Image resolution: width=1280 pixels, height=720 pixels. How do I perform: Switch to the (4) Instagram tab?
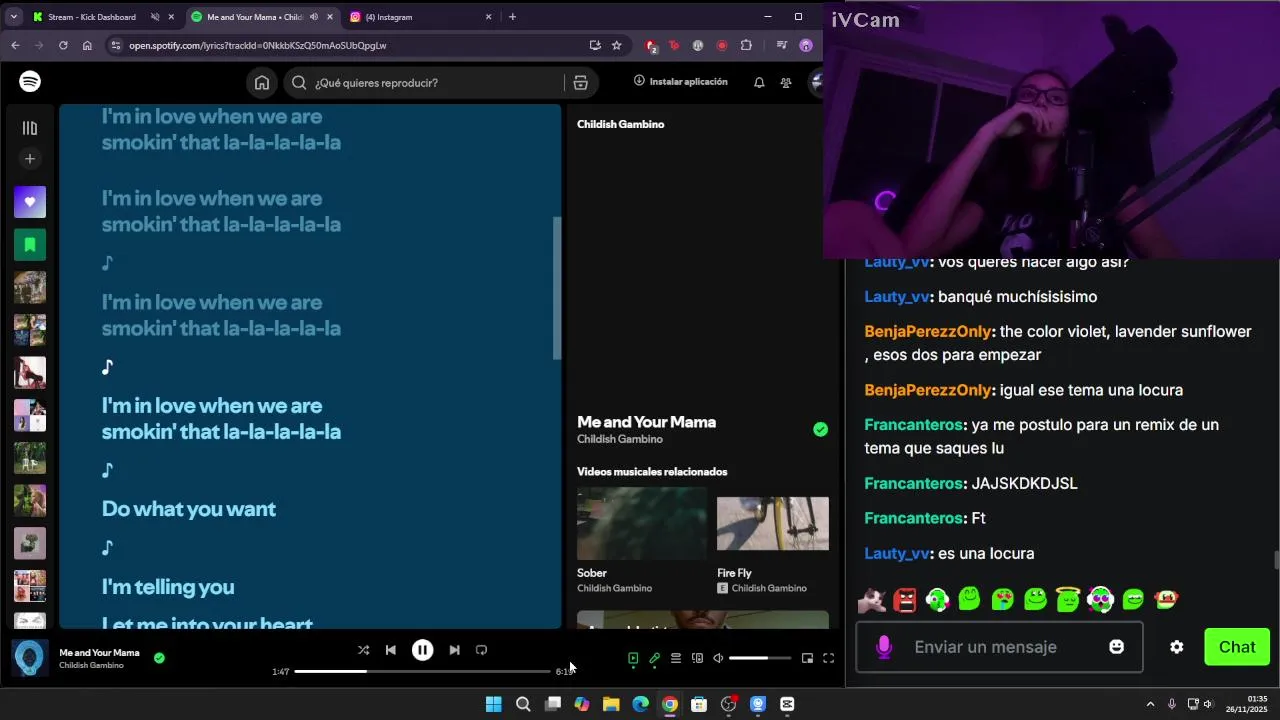(389, 17)
